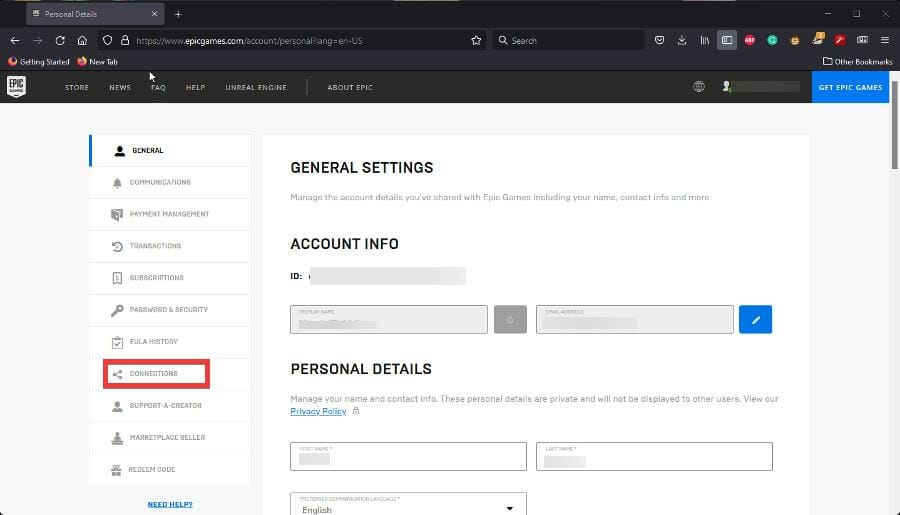
Task: Open the Firefox downloads panel
Action: 682,40
